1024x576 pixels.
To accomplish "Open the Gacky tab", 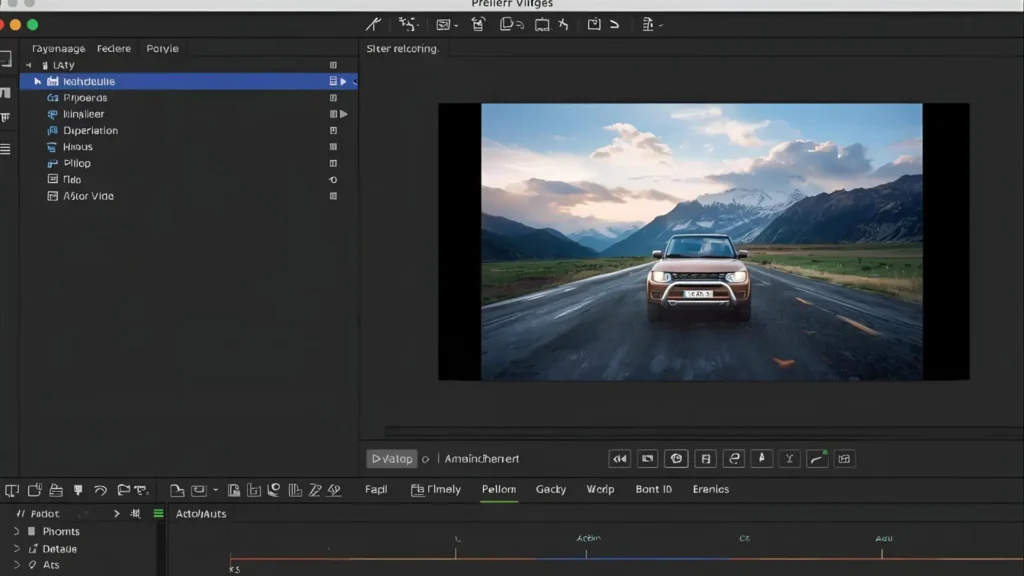I will pos(550,489).
